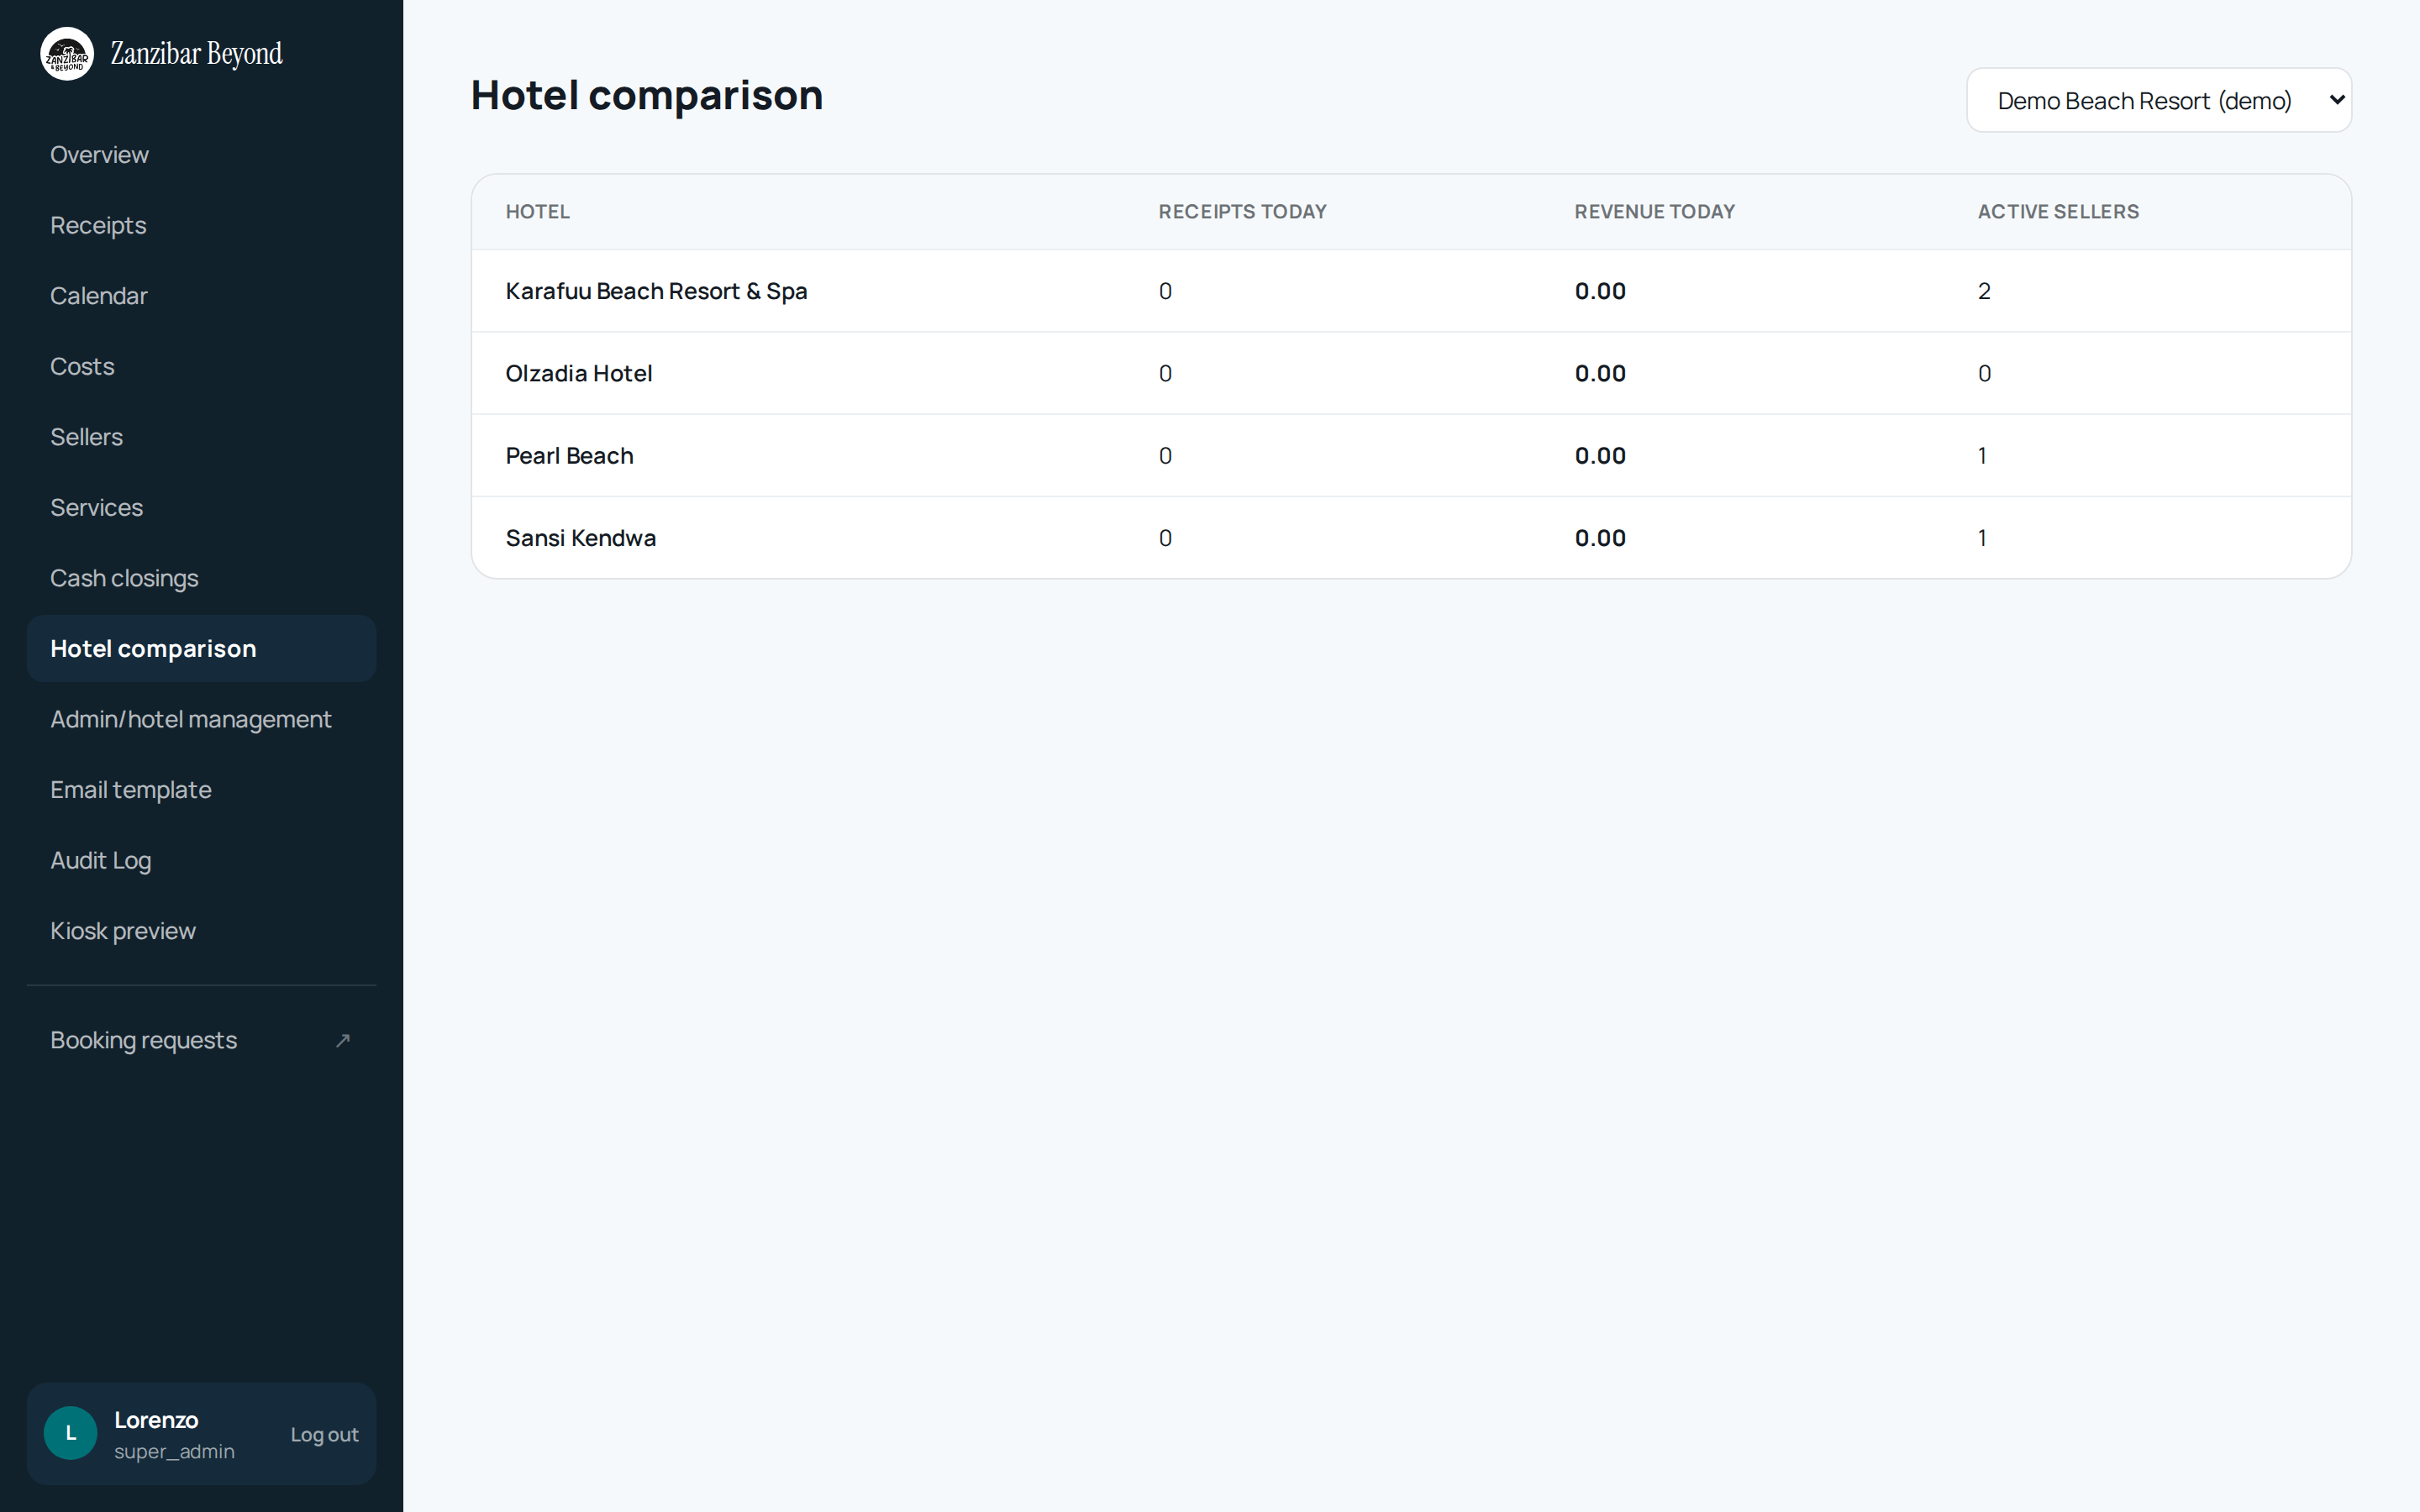Screen dimensions: 2420x1512
Task: Select Hotel comparison menu item
Action: (x=201, y=648)
